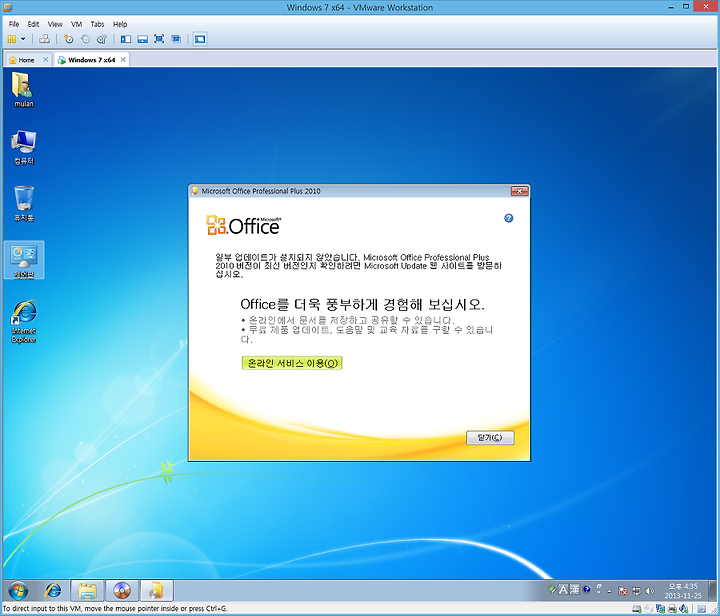720x616 pixels.
Task: Click the volume speaker tray icon
Action: pos(650,591)
